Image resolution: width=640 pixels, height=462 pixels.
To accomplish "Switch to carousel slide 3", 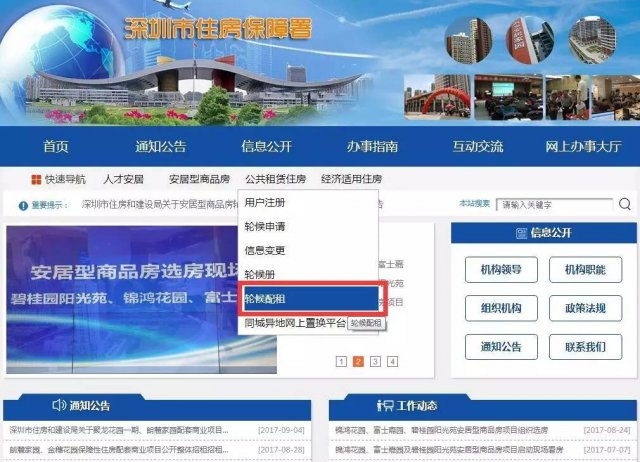I will [375, 361].
